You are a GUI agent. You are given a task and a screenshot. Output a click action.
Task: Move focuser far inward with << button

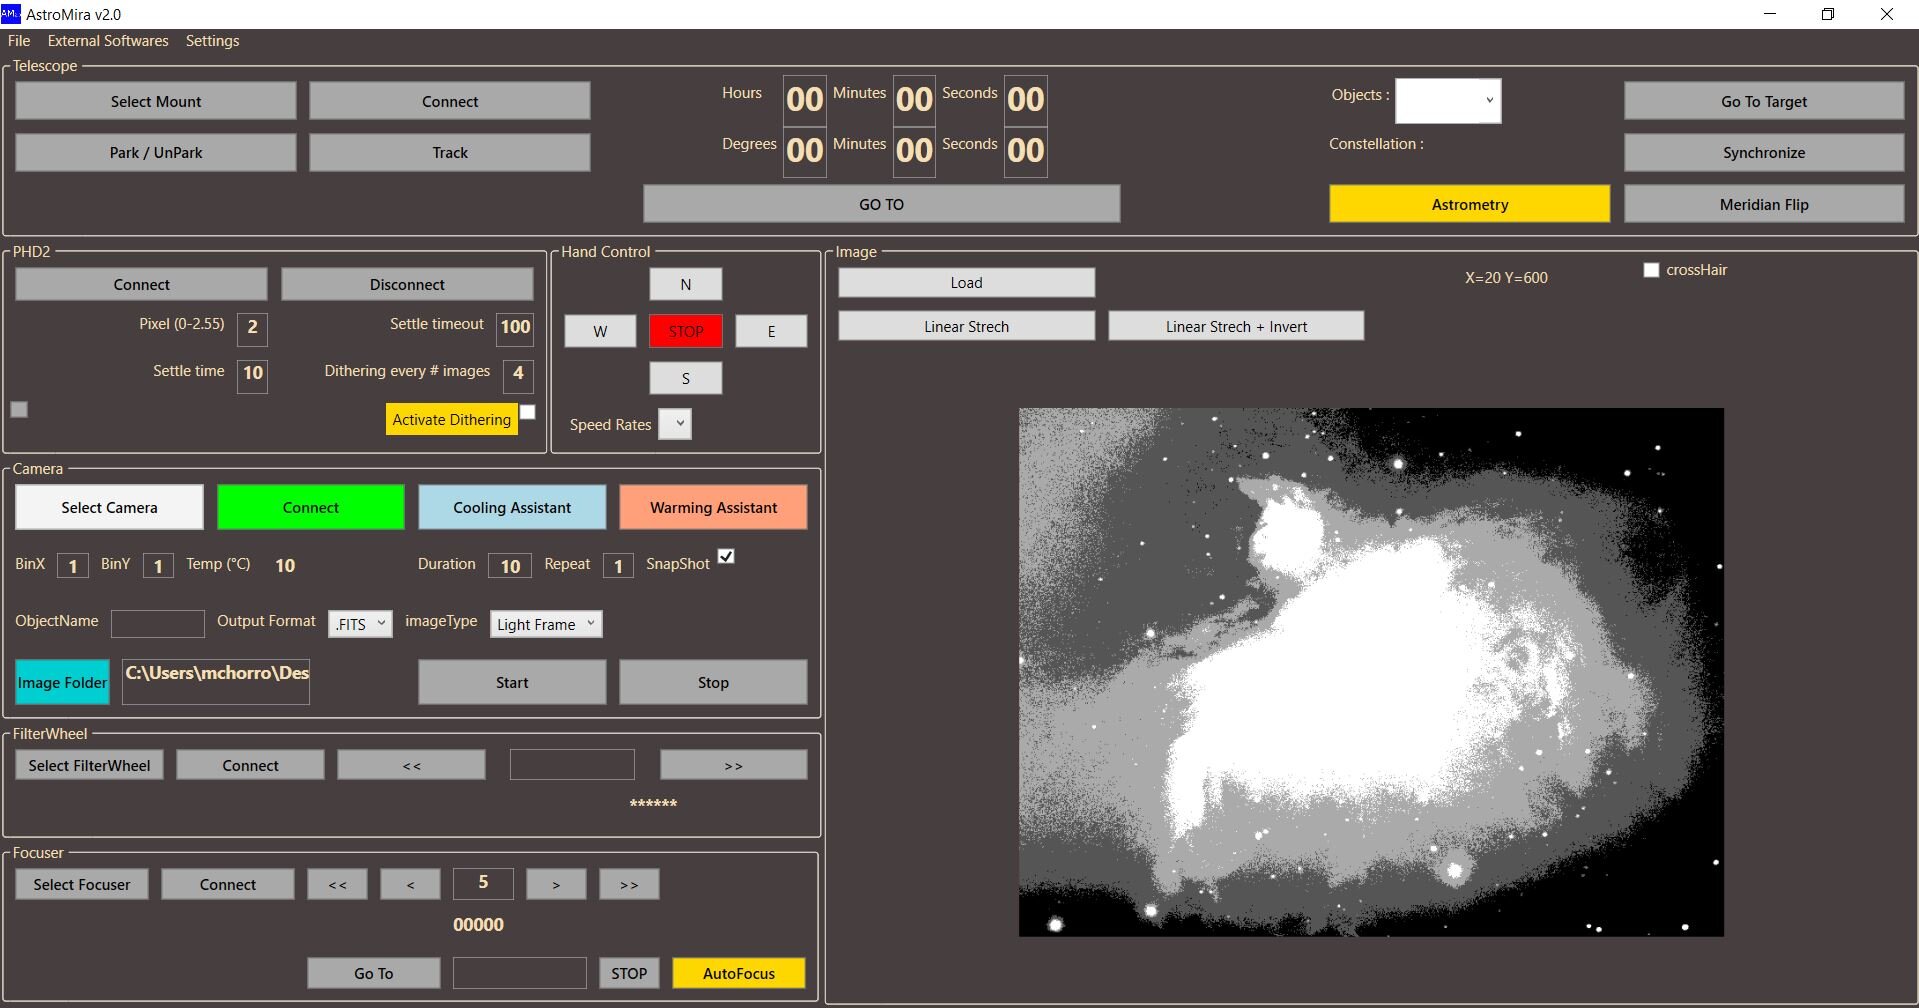pyautogui.click(x=337, y=884)
